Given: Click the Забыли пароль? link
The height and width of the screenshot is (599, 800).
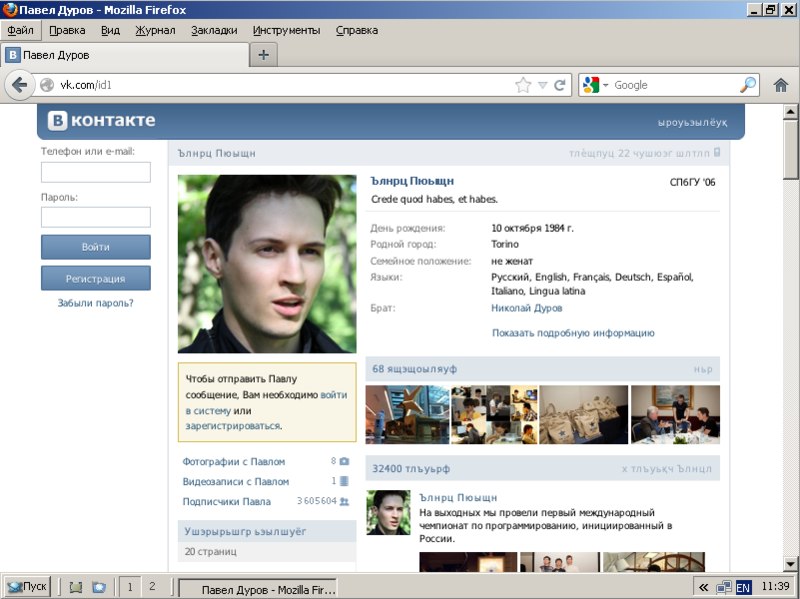Looking at the screenshot, I should click(95, 303).
